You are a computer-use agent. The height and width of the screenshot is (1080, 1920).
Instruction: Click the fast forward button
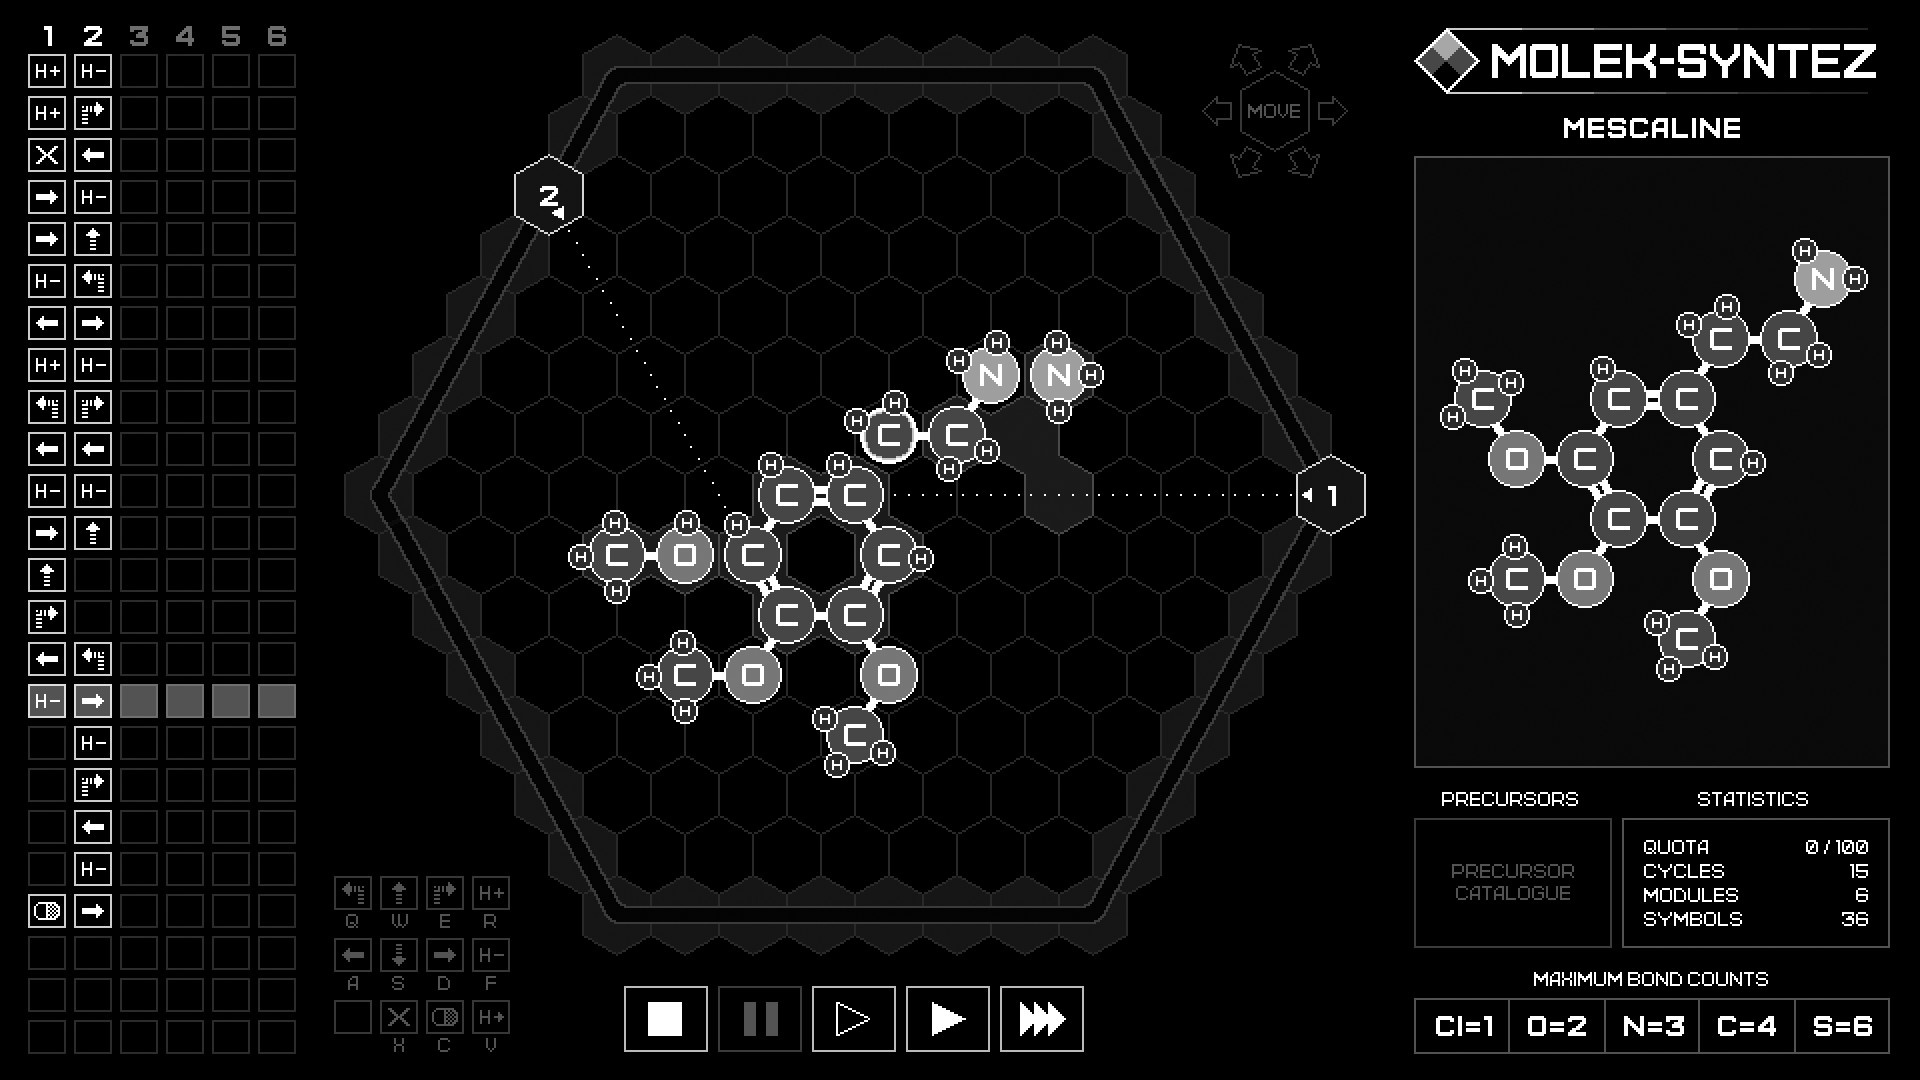(1042, 1017)
